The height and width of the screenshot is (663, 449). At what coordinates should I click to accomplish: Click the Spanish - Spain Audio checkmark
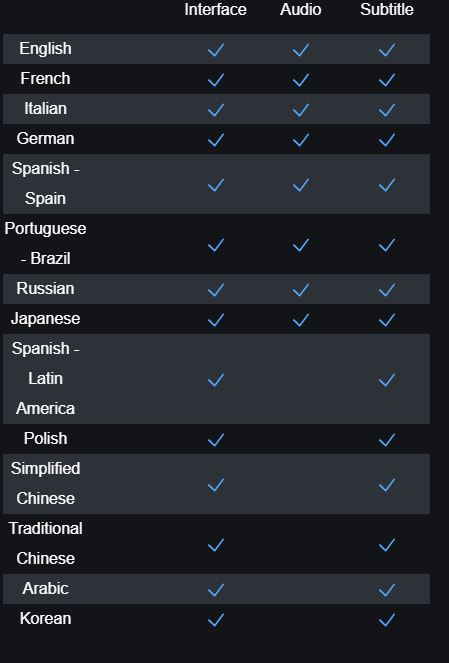pos(301,184)
